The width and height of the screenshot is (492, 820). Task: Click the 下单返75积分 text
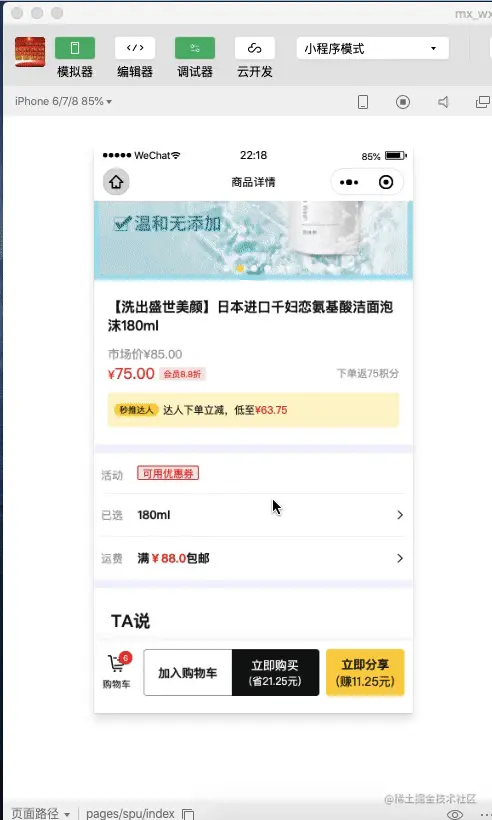pyautogui.click(x=368, y=373)
